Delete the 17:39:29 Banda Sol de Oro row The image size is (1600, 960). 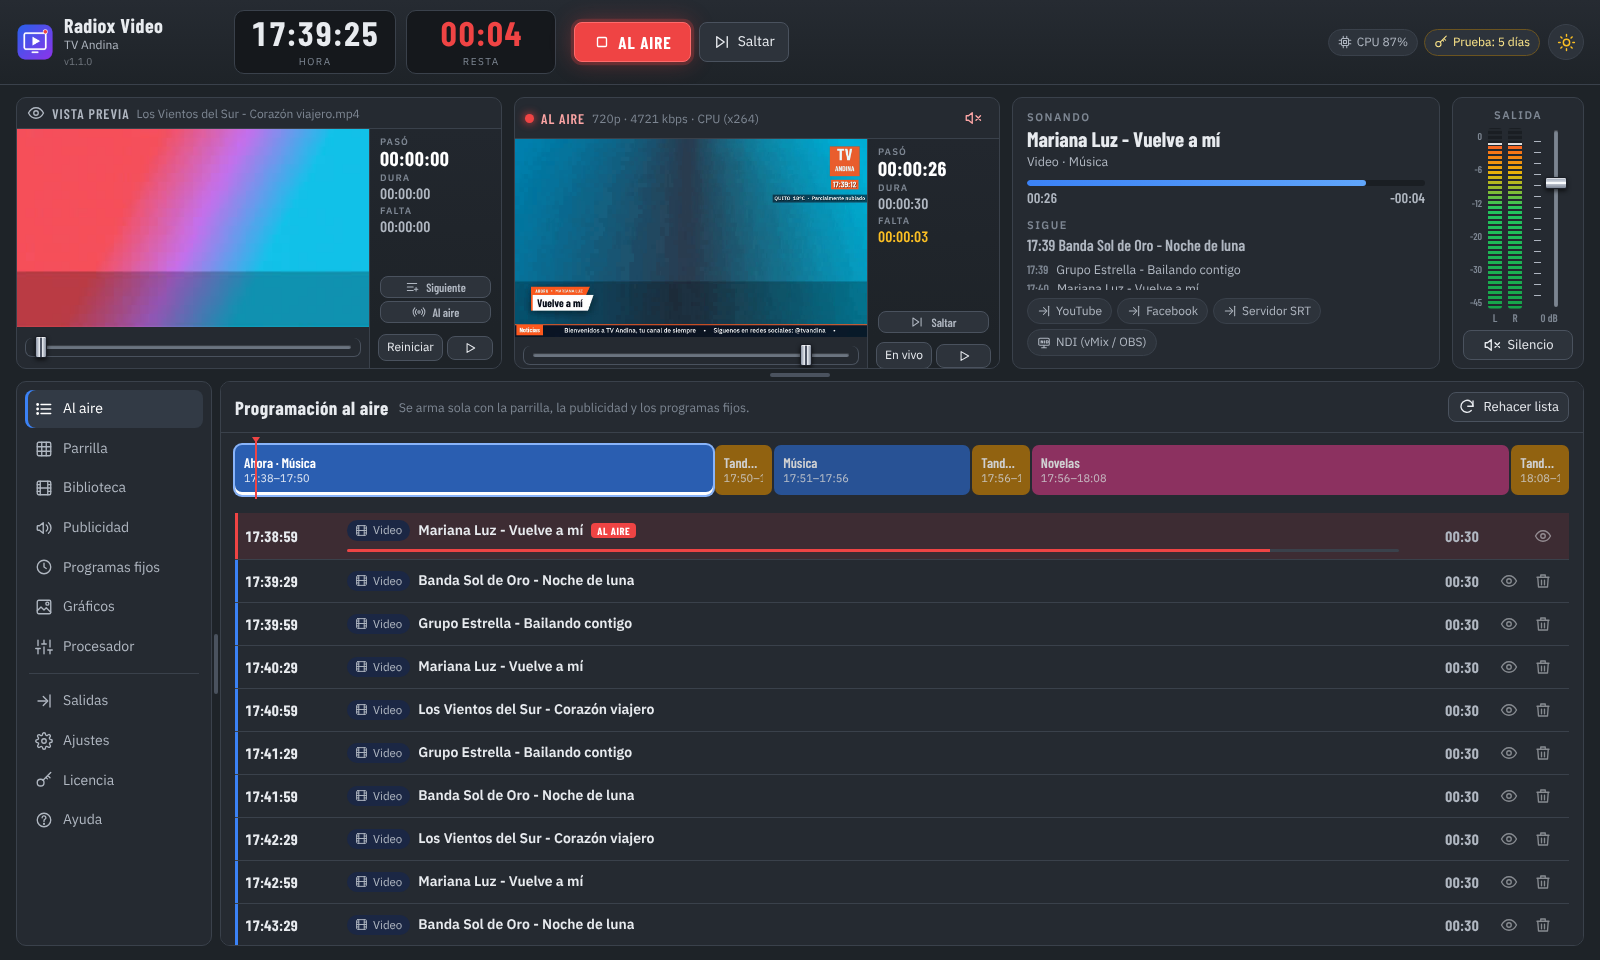pyautogui.click(x=1543, y=581)
